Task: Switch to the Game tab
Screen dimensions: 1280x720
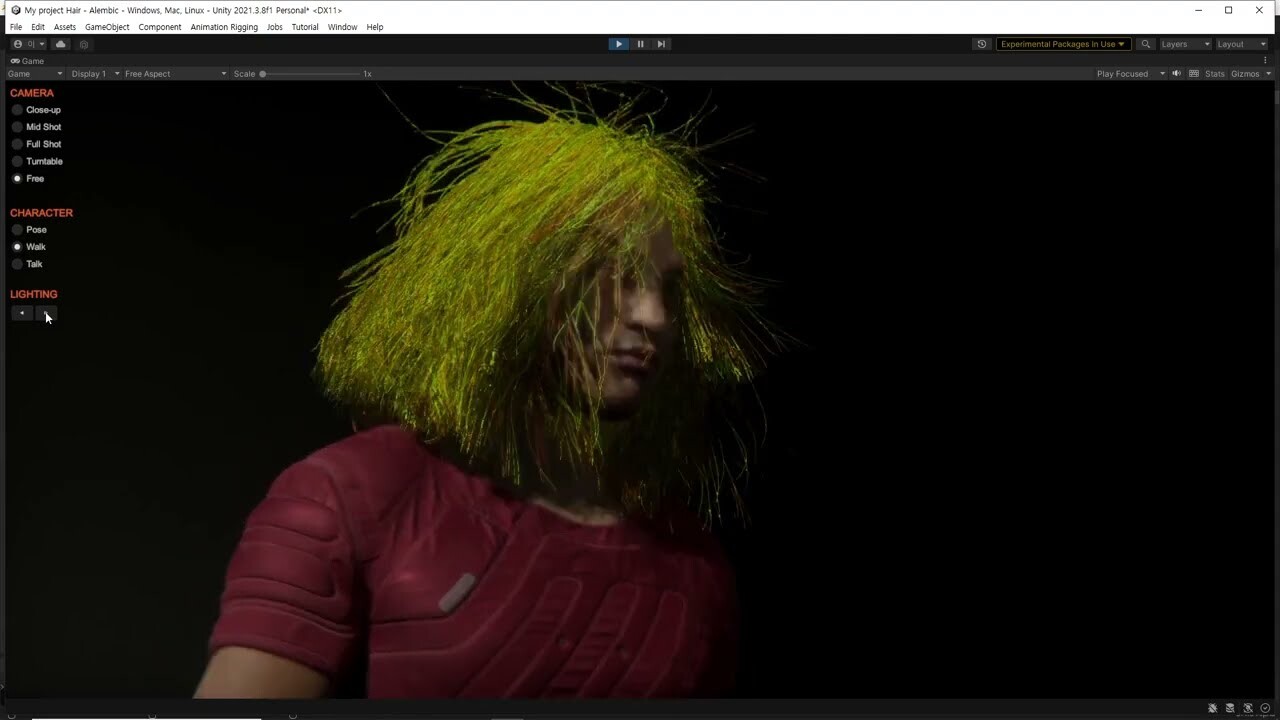Action: (x=26, y=61)
